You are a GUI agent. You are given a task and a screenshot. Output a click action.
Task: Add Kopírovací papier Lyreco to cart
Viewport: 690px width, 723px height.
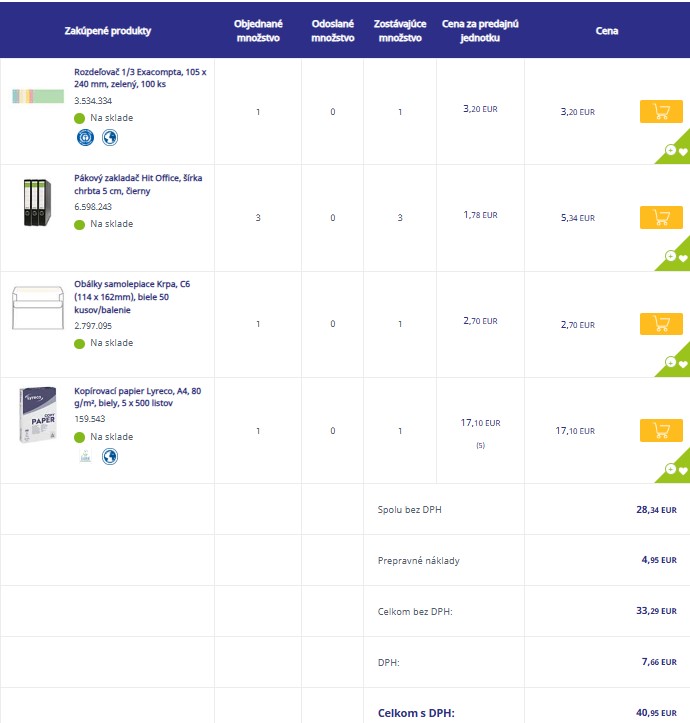coord(661,430)
